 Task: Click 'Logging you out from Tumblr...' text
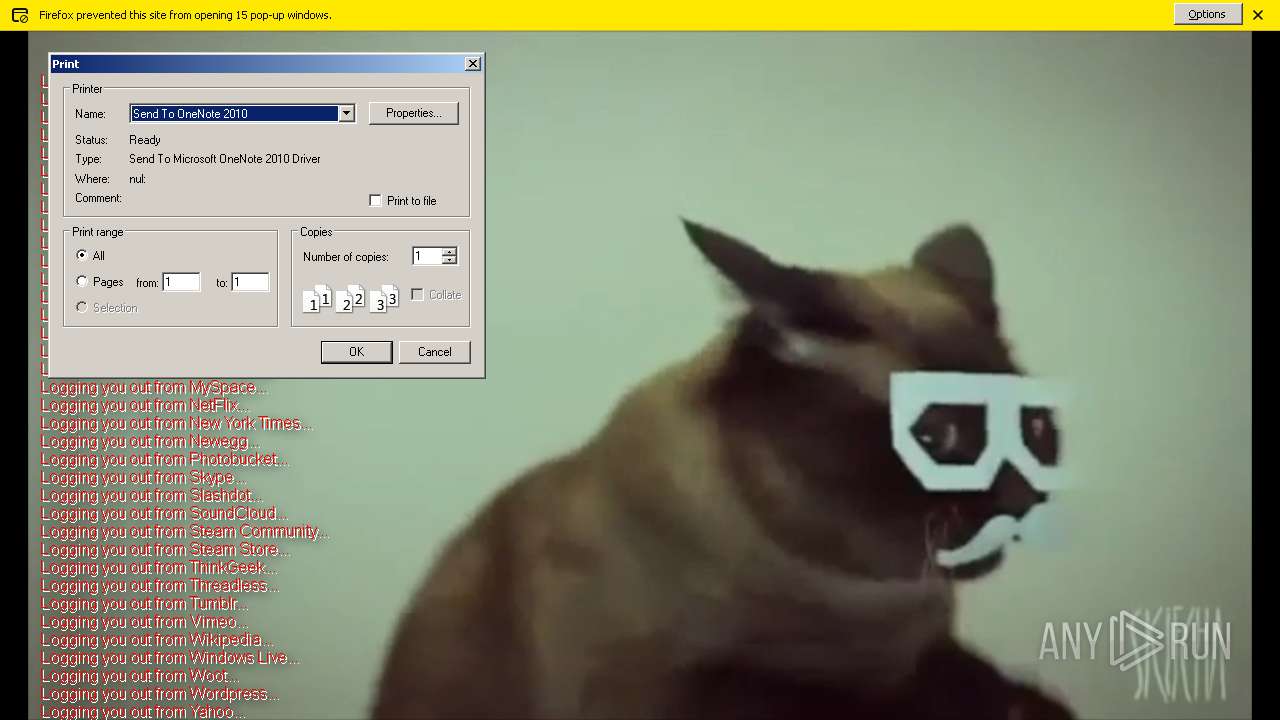145,603
